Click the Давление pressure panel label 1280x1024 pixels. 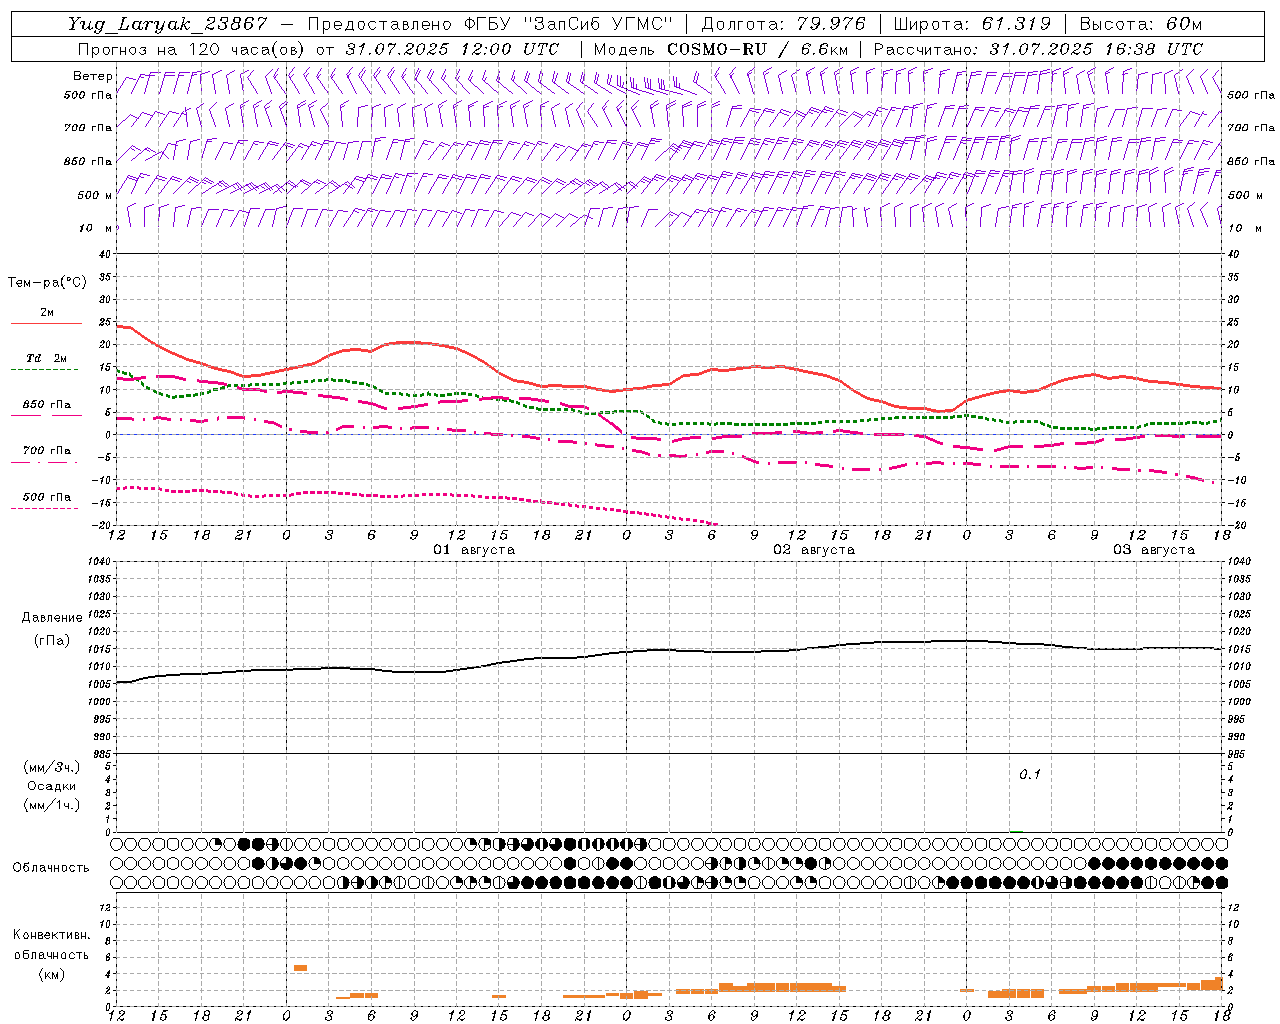point(52,618)
